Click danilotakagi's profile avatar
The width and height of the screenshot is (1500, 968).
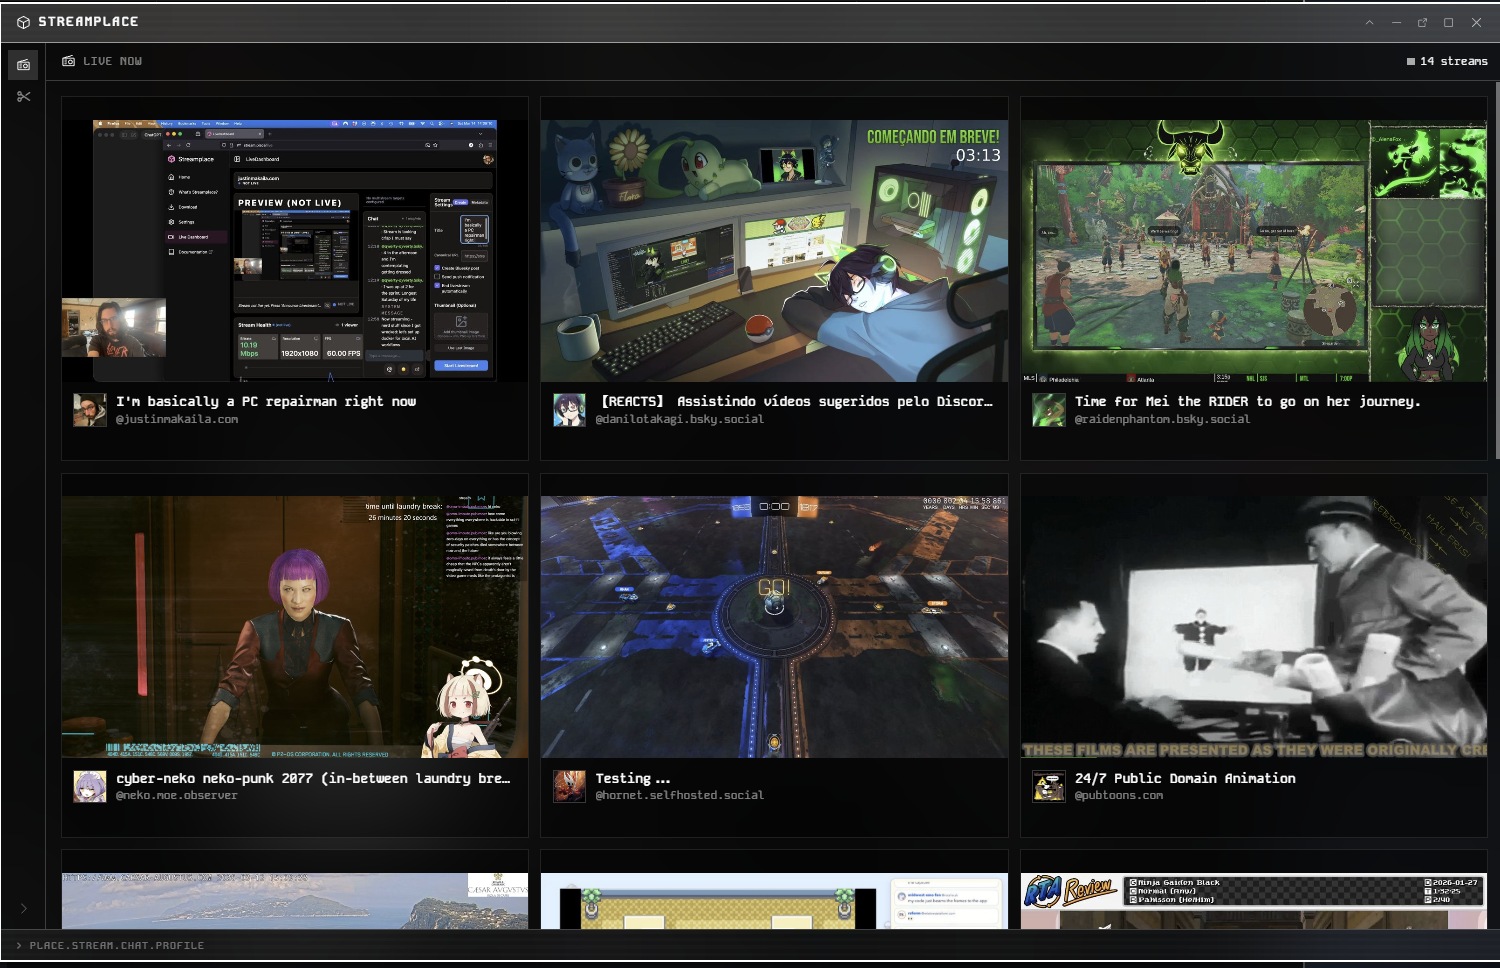(569, 410)
